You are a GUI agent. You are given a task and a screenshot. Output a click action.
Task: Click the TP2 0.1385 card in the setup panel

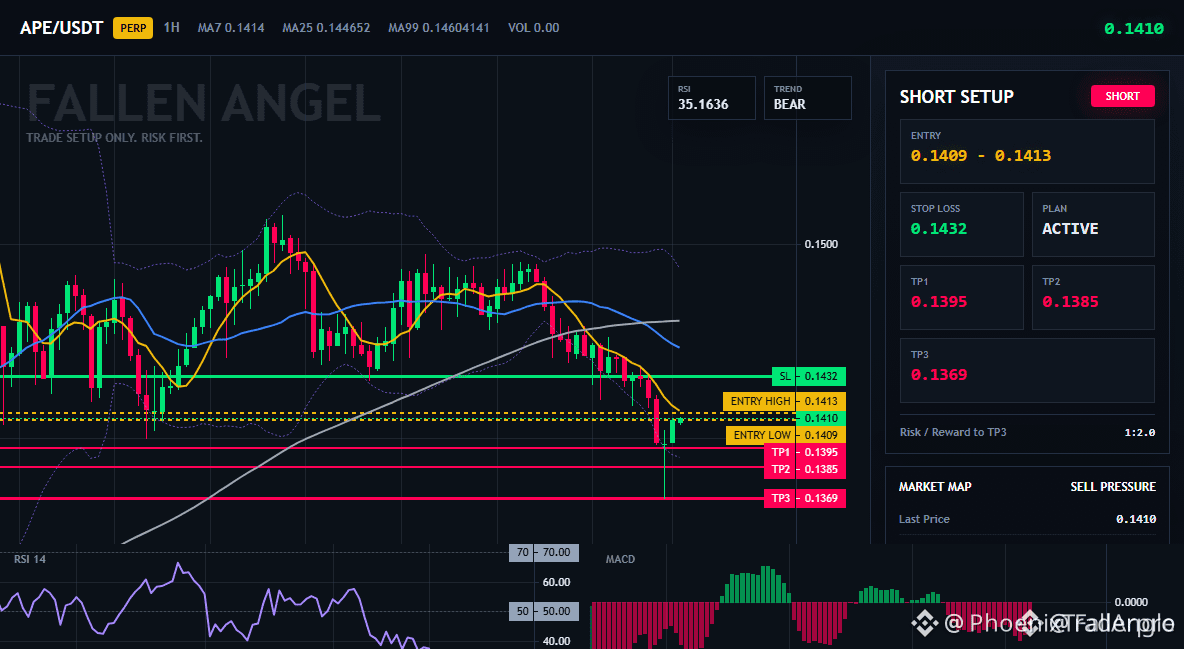[x=1093, y=297]
